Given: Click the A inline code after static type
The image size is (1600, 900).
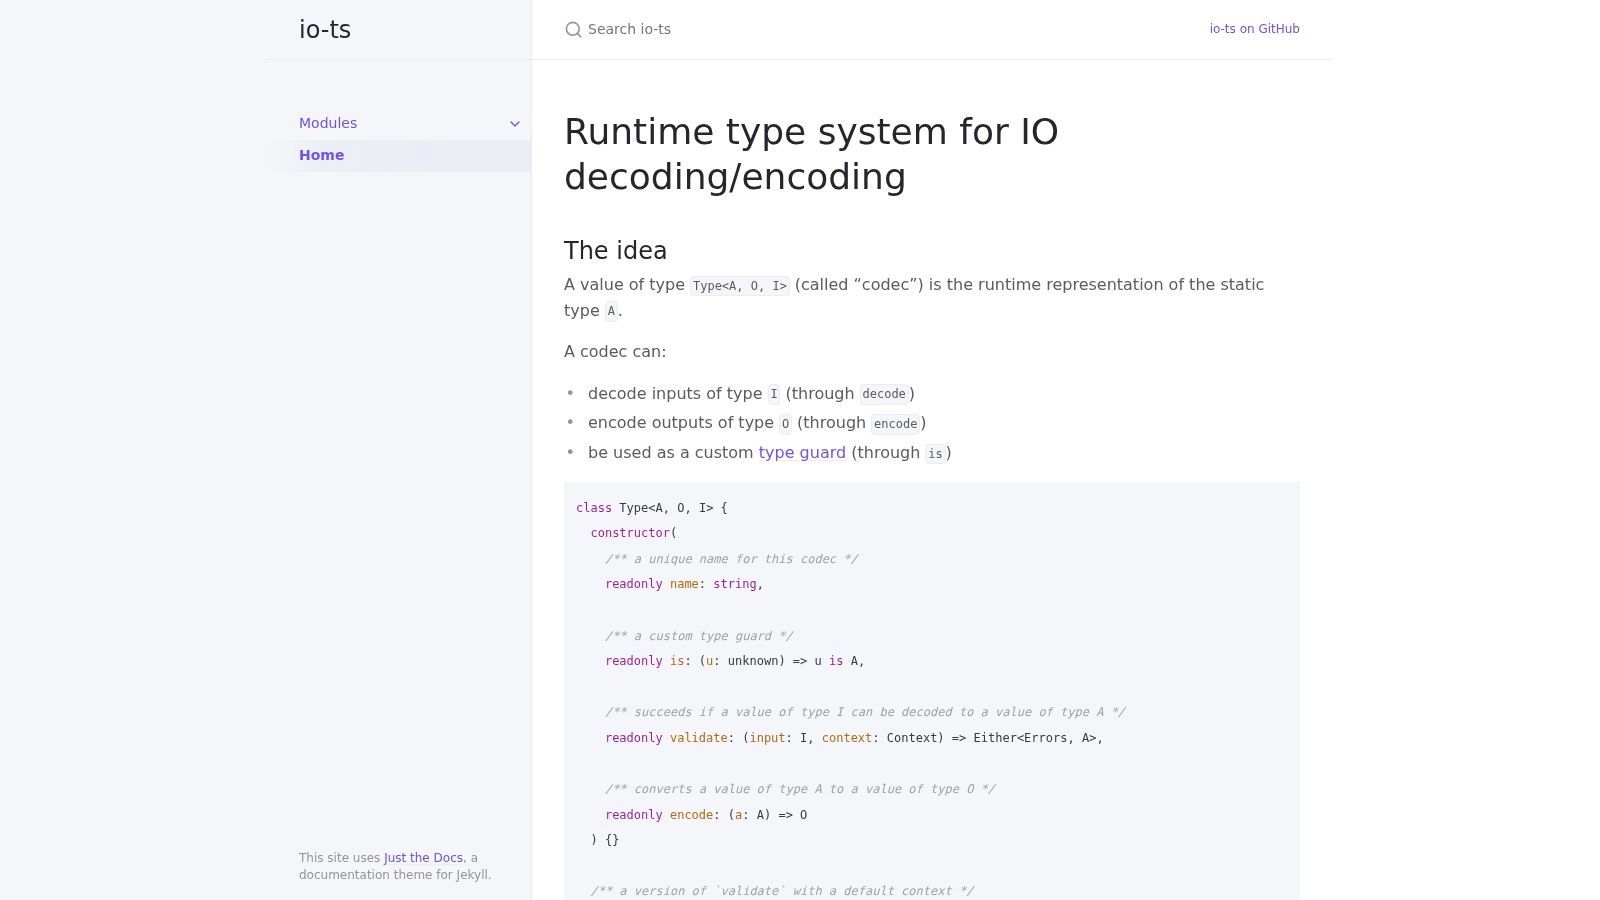Looking at the screenshot, I should tap(610, 311).
